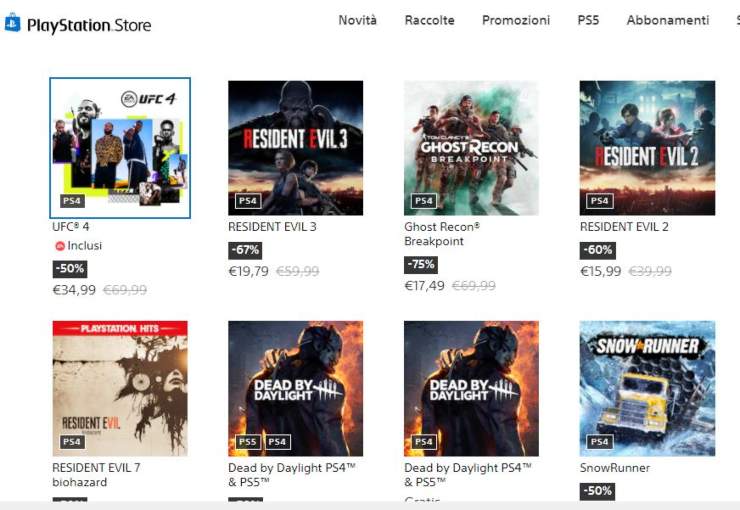Open the Ghost Recon Breakpoint cover art

[471, 148]
